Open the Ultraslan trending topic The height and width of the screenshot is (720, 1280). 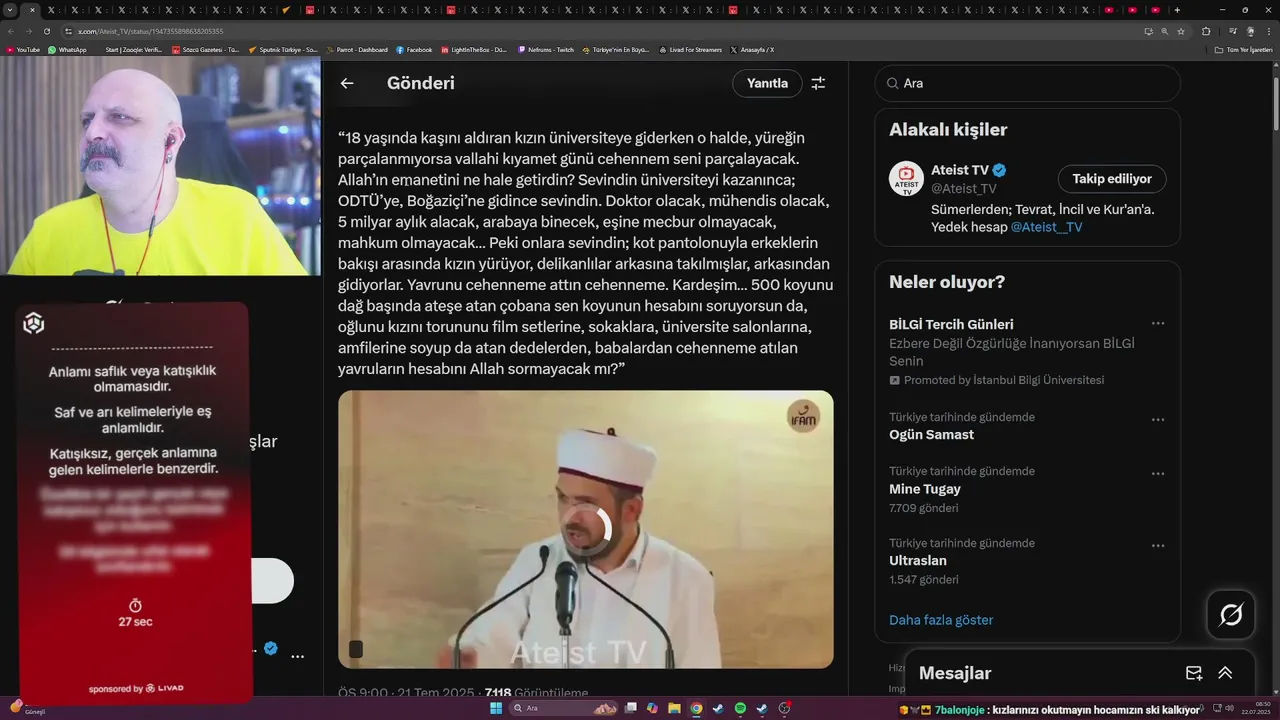coord(918,561)
